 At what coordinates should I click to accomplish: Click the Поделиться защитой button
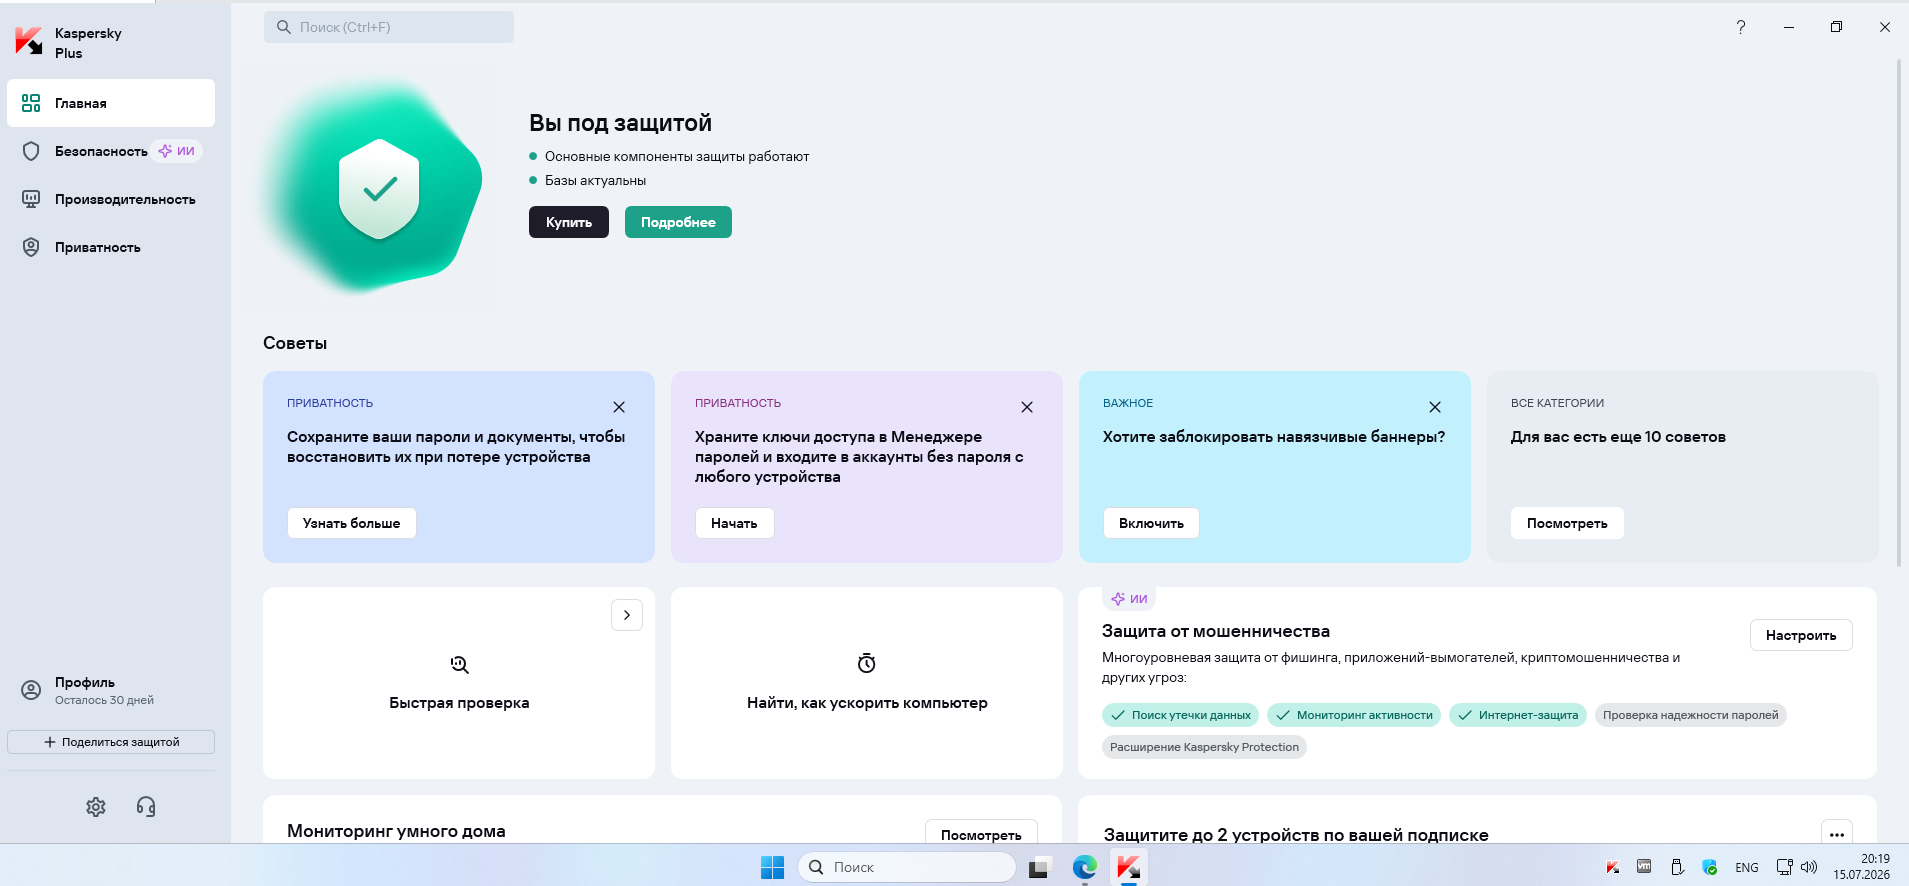111,742
